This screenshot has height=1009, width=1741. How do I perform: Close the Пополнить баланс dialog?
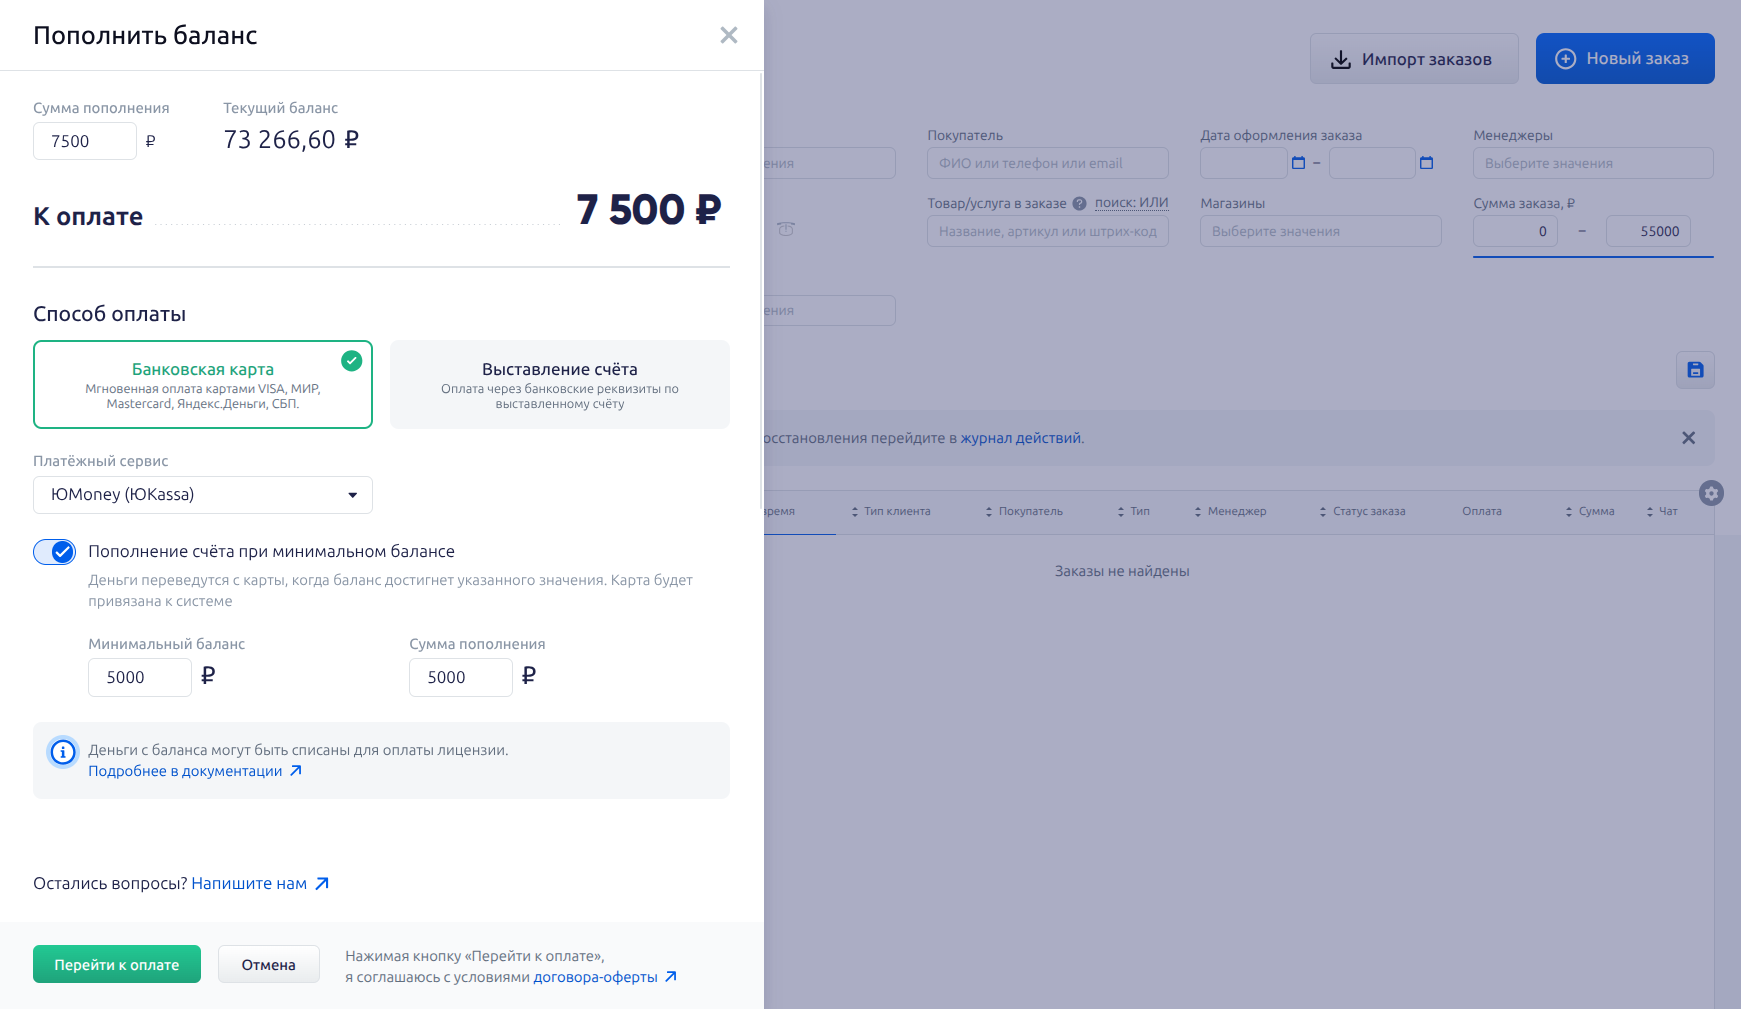click(729, 35)
